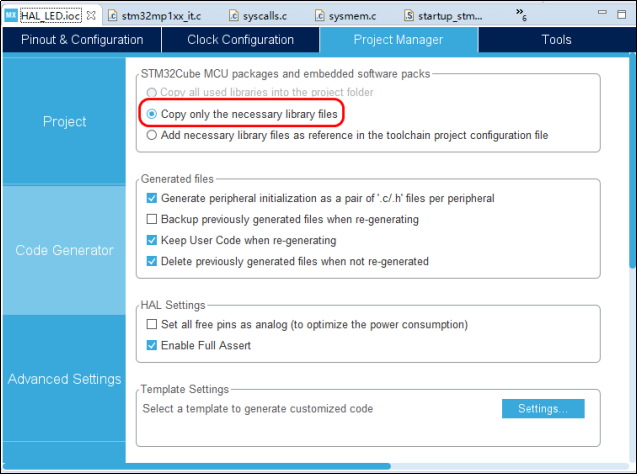638x475 pixels.
Task: Select the Project Manager tab
Action: point(398,39)
